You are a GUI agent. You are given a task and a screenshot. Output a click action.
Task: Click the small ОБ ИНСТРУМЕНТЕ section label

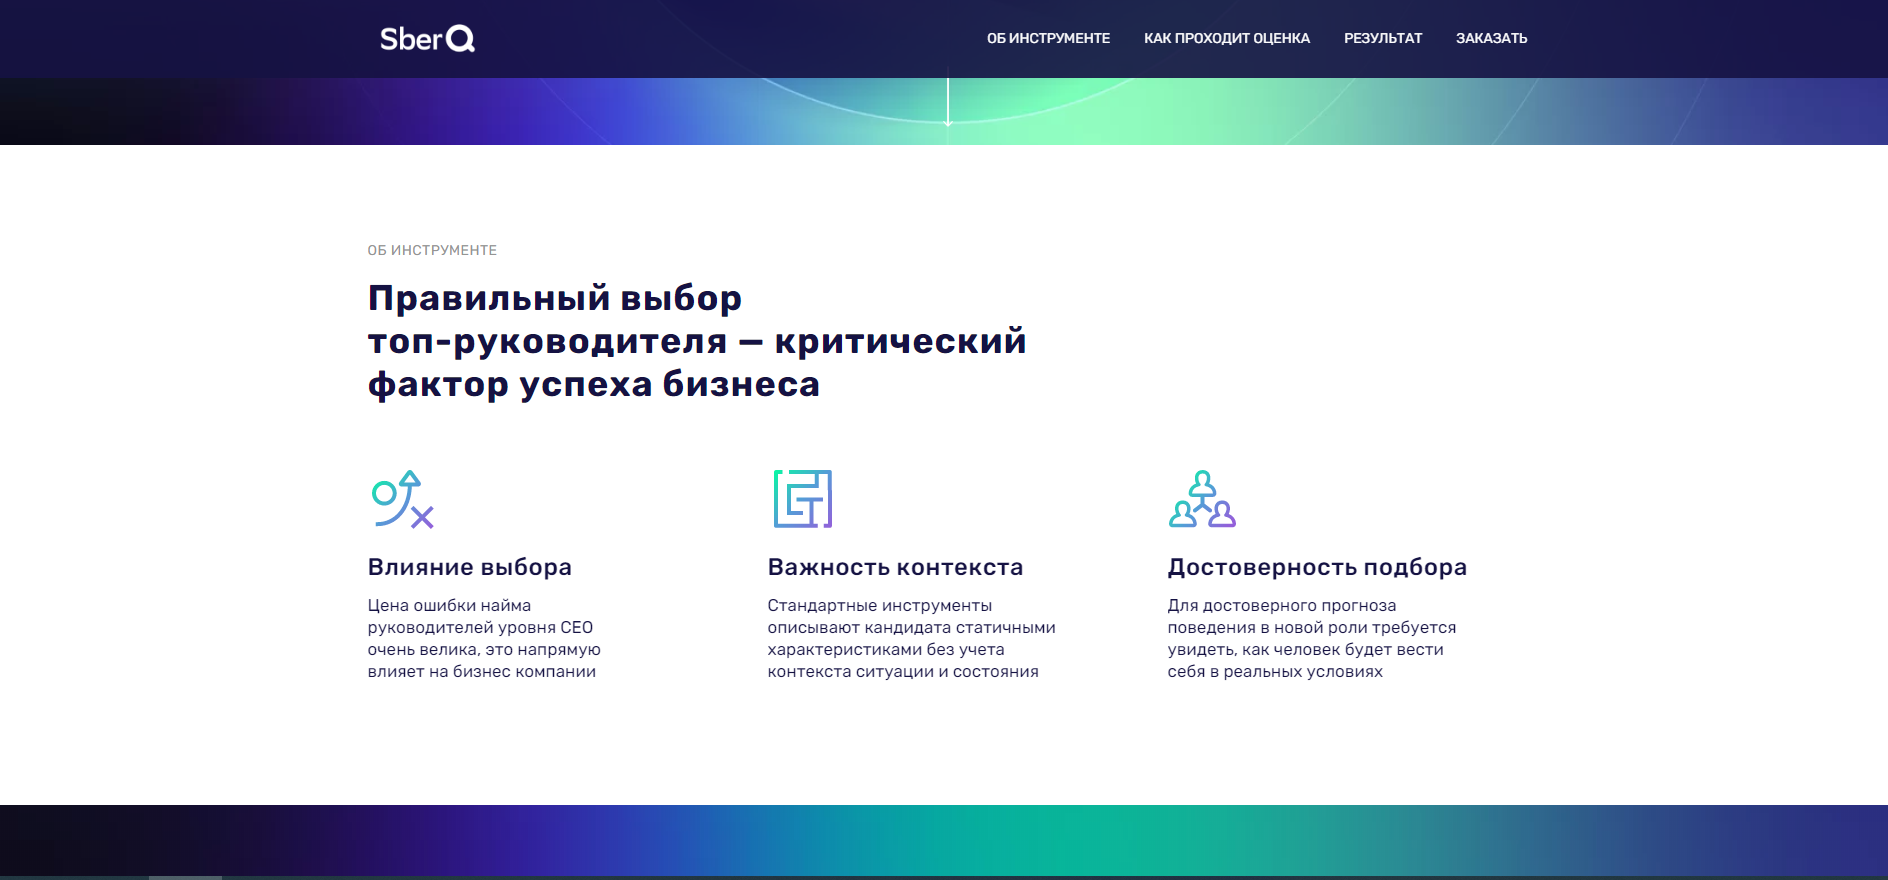432,250
